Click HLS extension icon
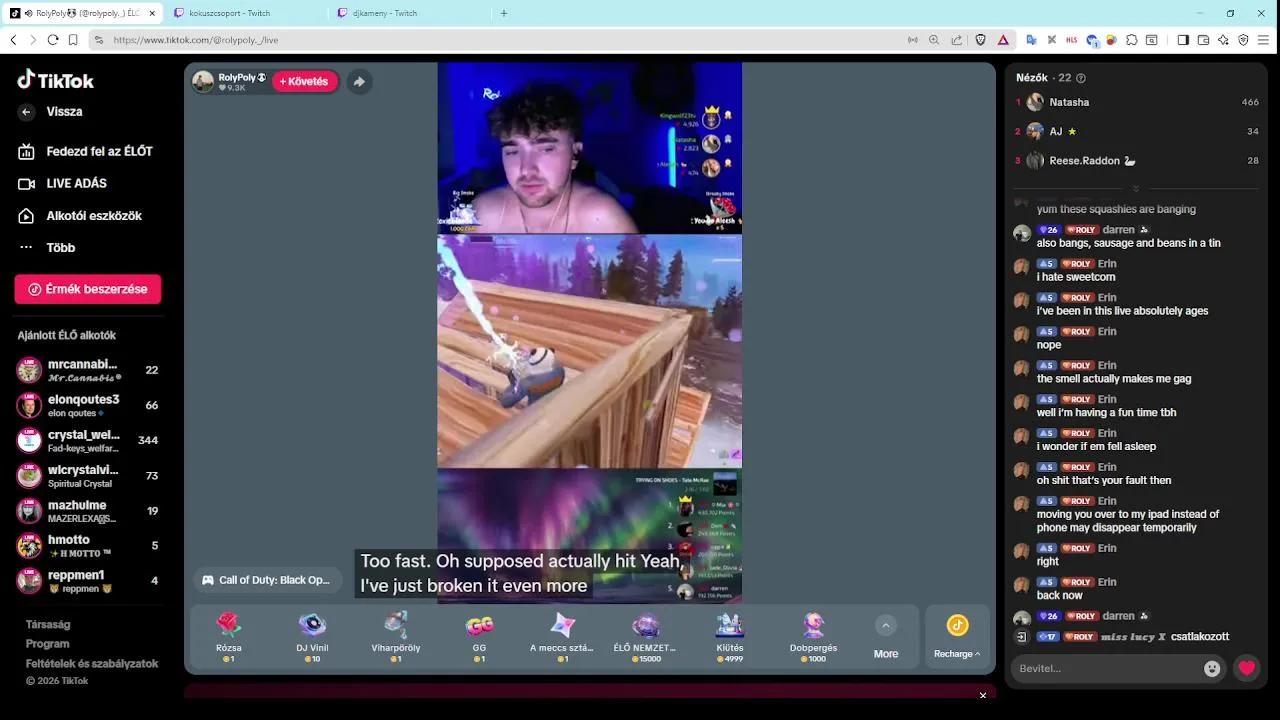1280x720 pixels. [1072, 40]
